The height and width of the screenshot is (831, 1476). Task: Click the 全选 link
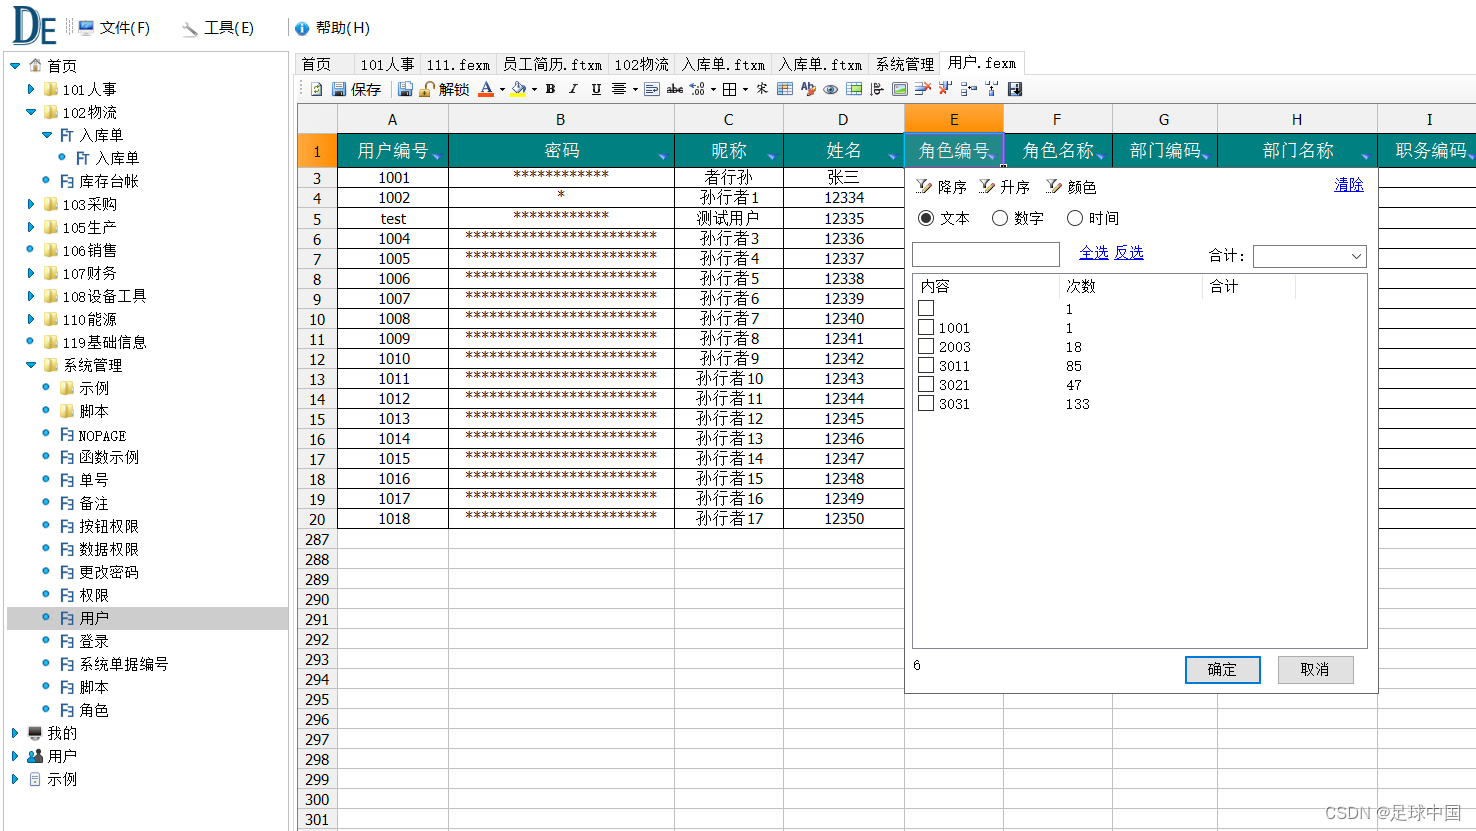coord(1094,253)
